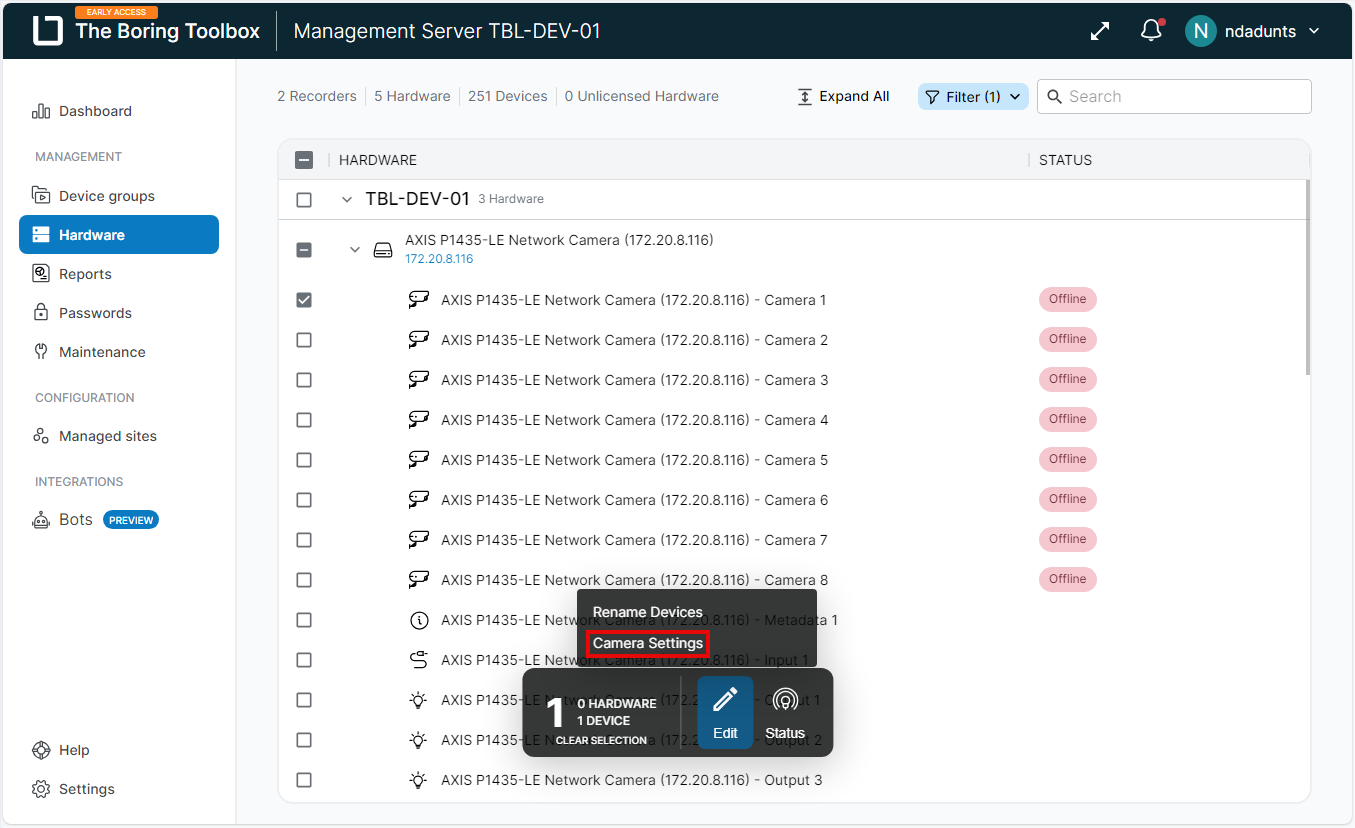Click the ndadunts user avatar

point(1200,31)
